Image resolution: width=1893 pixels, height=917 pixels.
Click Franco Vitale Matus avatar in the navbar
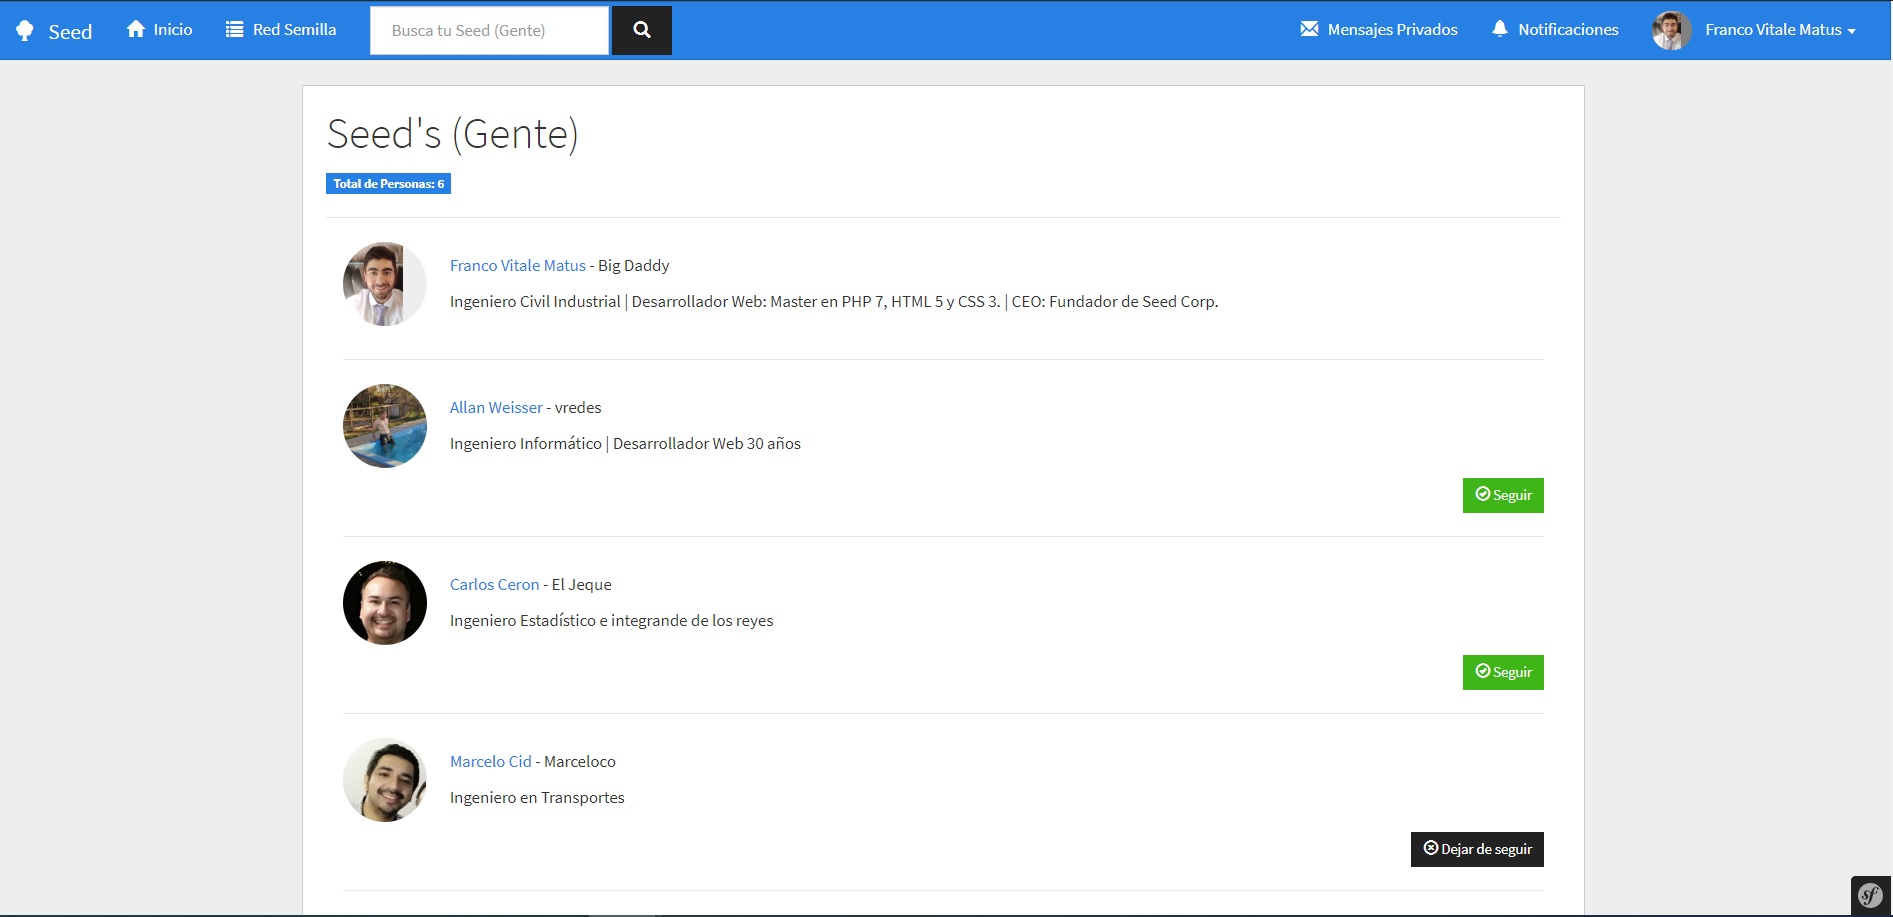(x=1670, y=29)
